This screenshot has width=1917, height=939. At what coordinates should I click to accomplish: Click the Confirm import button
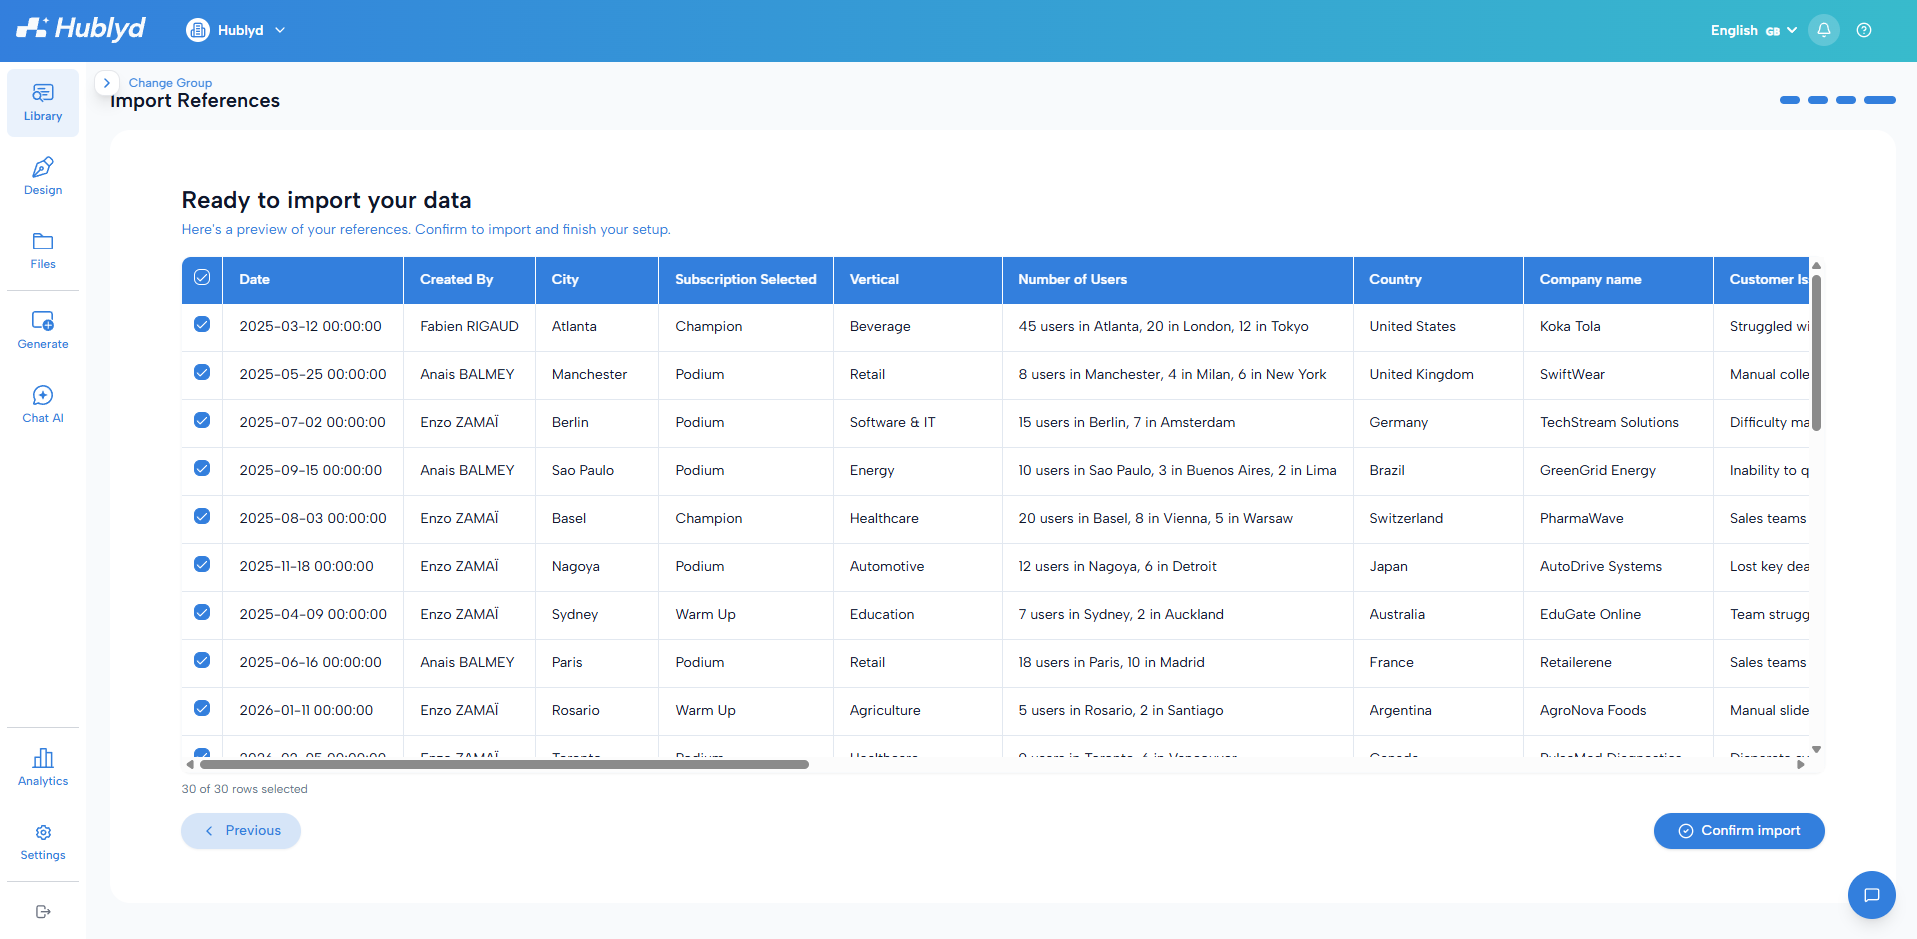(x=1739, y=831)
